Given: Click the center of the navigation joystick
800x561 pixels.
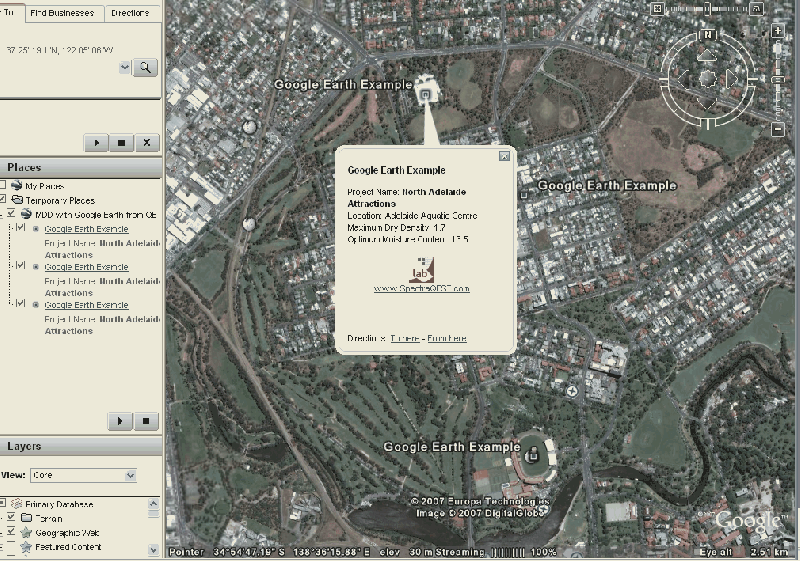Looking at the screenshot, I should click(x=707, y=78).
